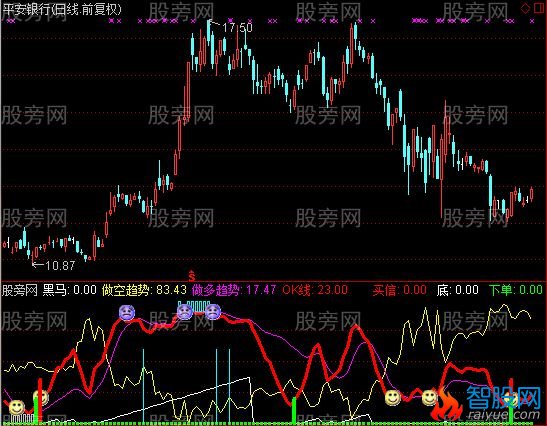
Task: Click the 做多趋势: 17.47 indicator value
Action: (234, 290)
